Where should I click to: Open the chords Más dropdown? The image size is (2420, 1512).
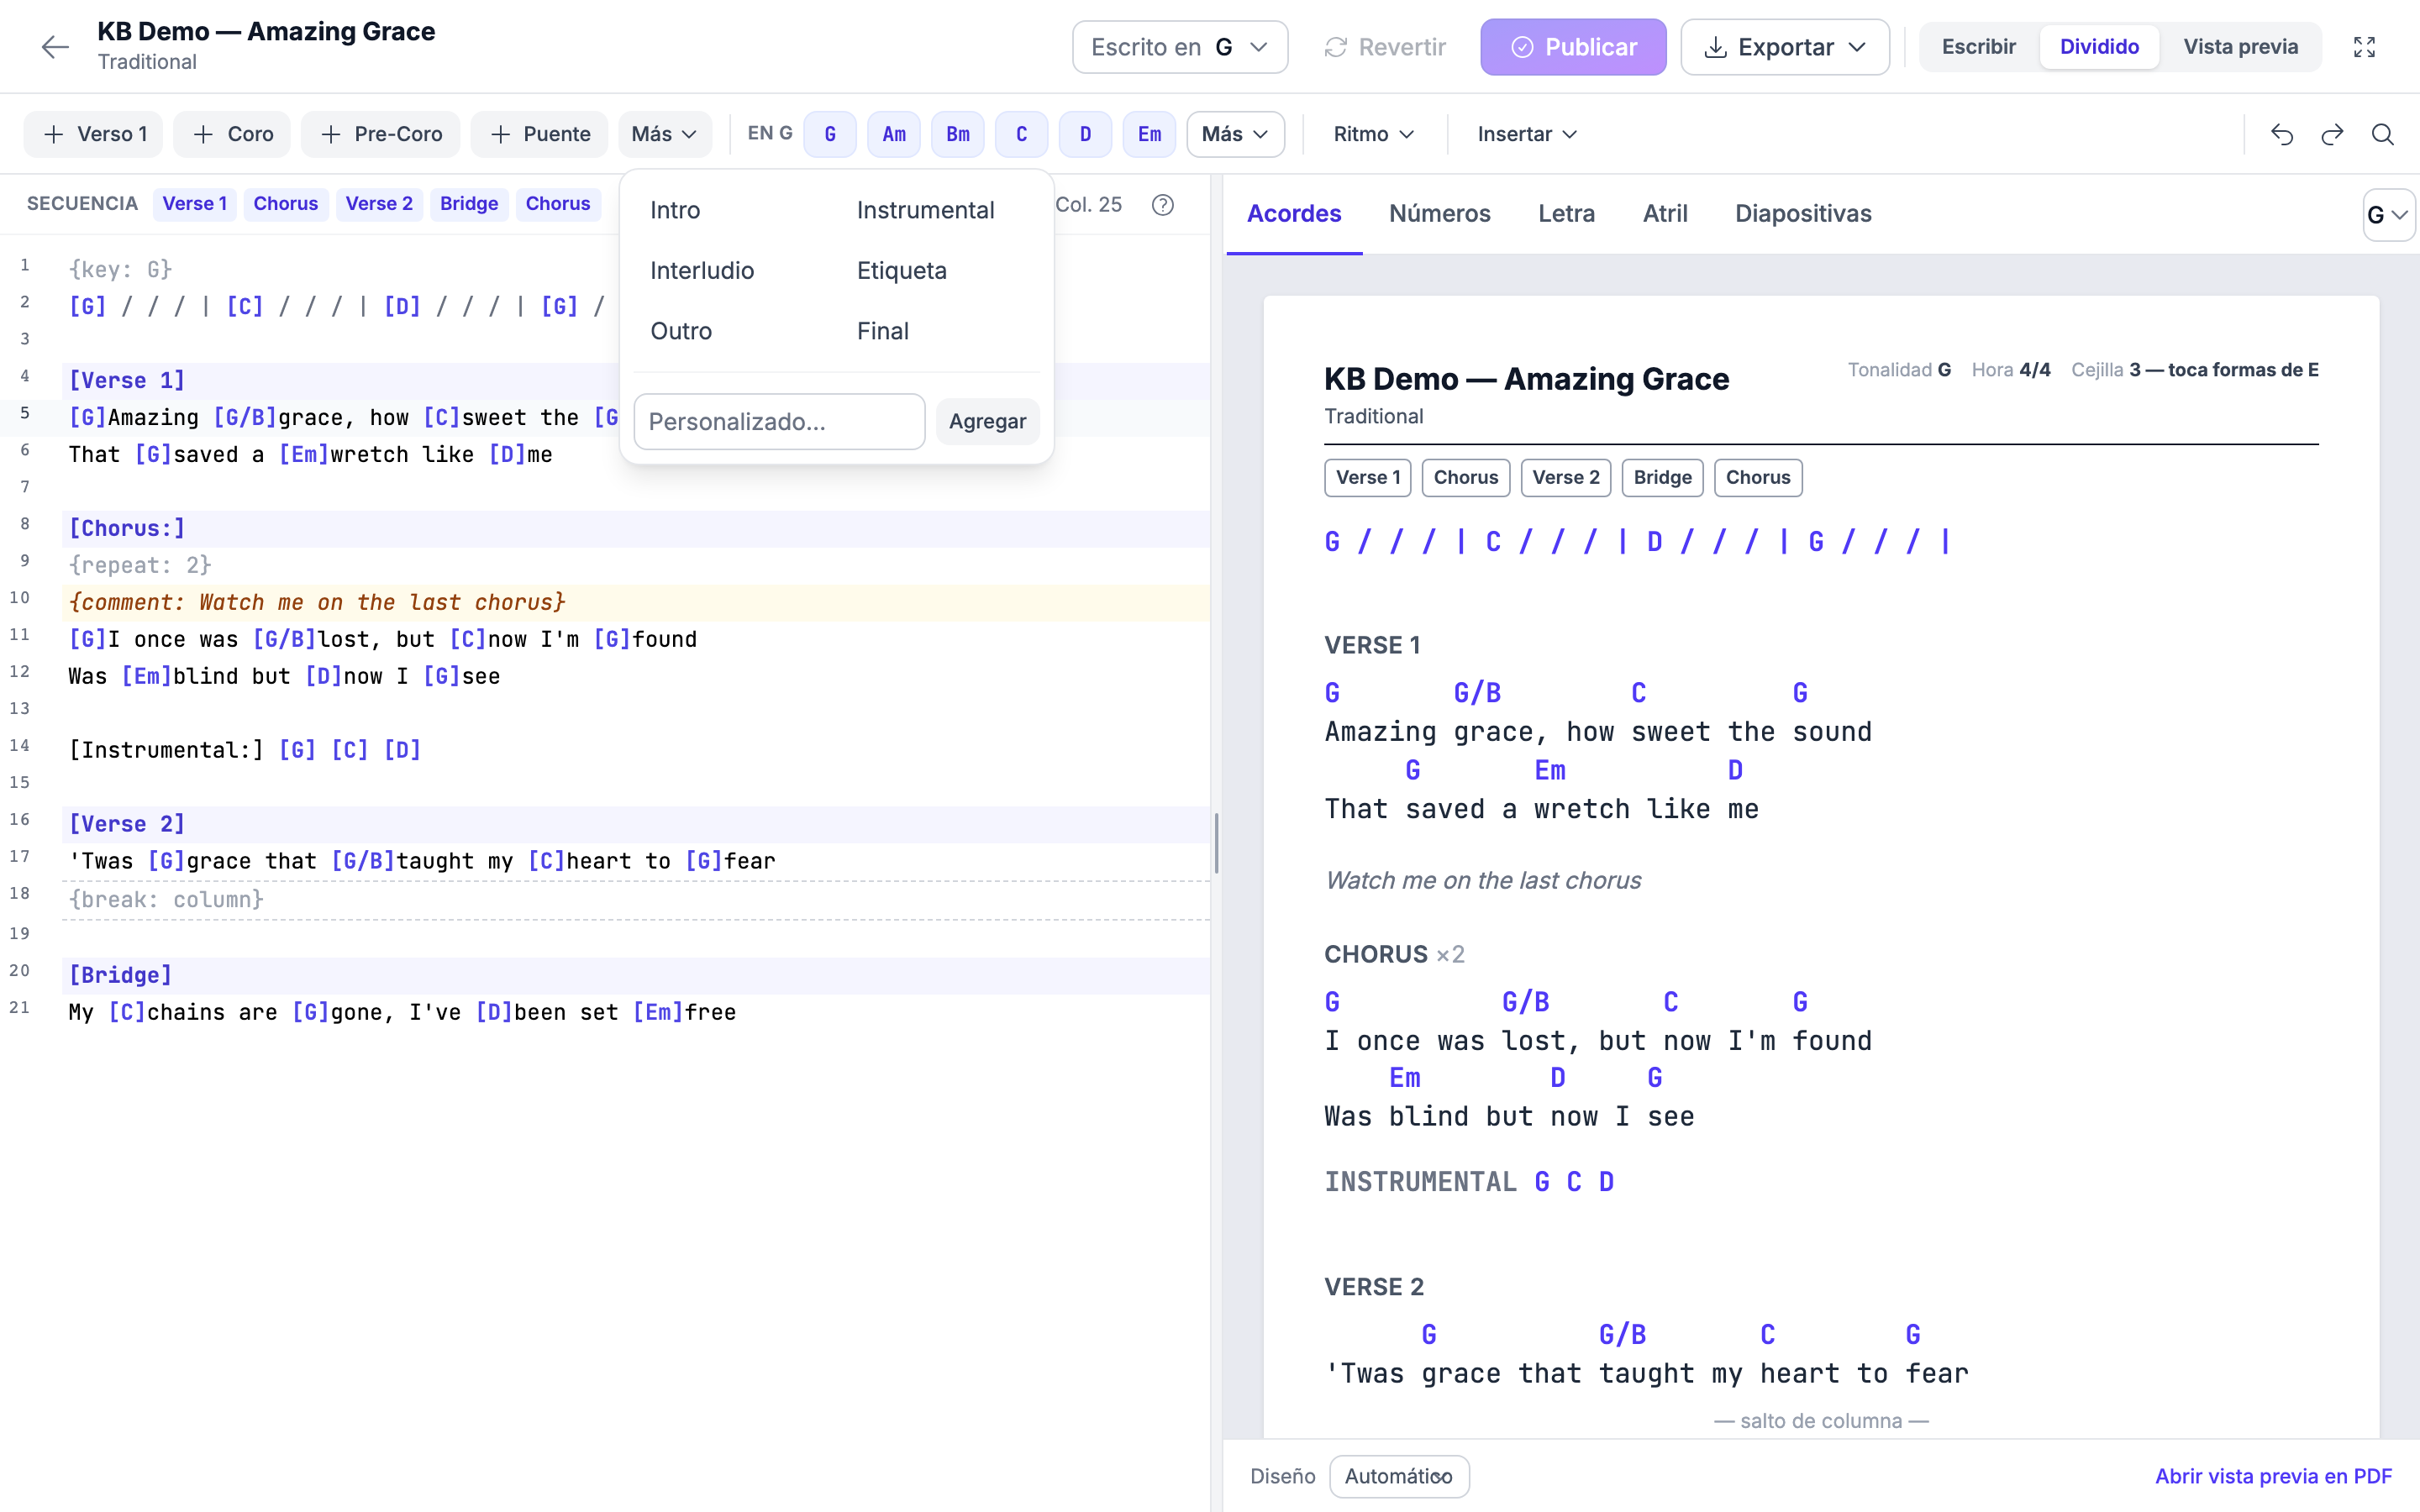click(x=1235, y=134)
